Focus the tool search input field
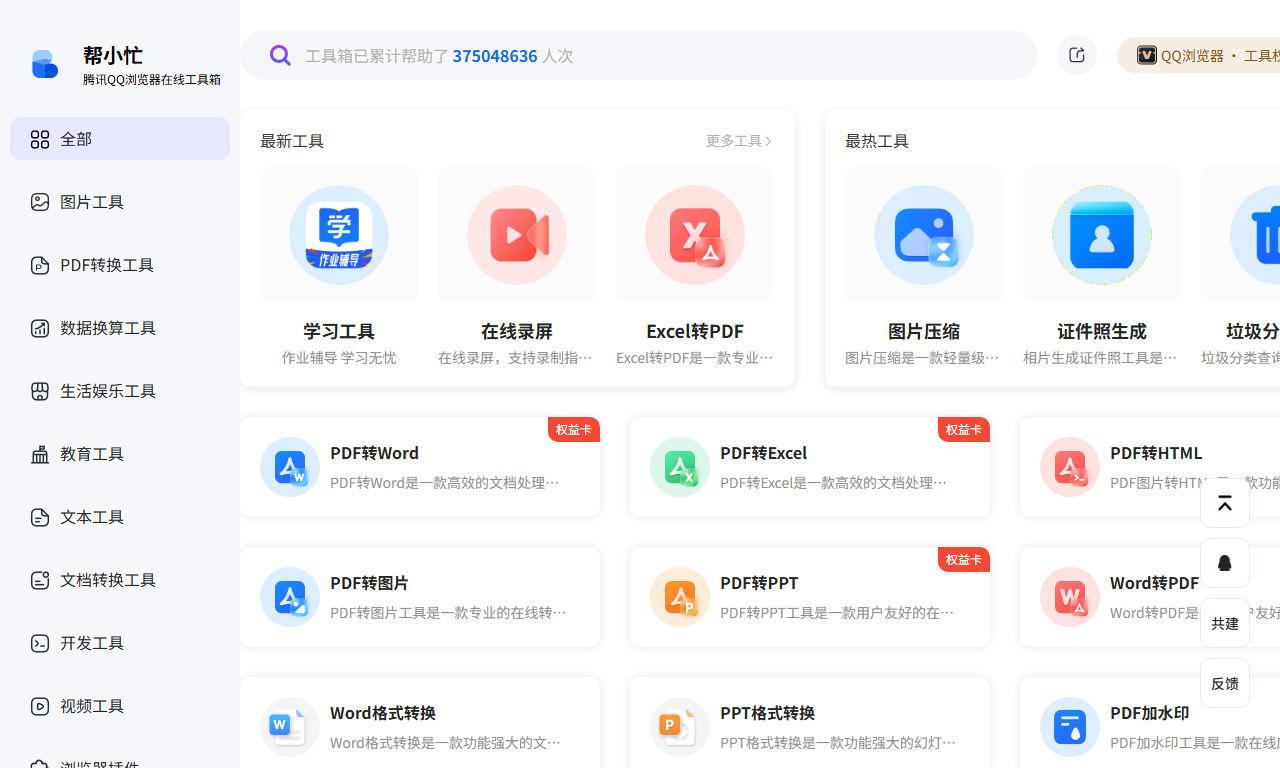This screenshot has width=1280, height=768. pyautogui.click(x=638, y=55)
